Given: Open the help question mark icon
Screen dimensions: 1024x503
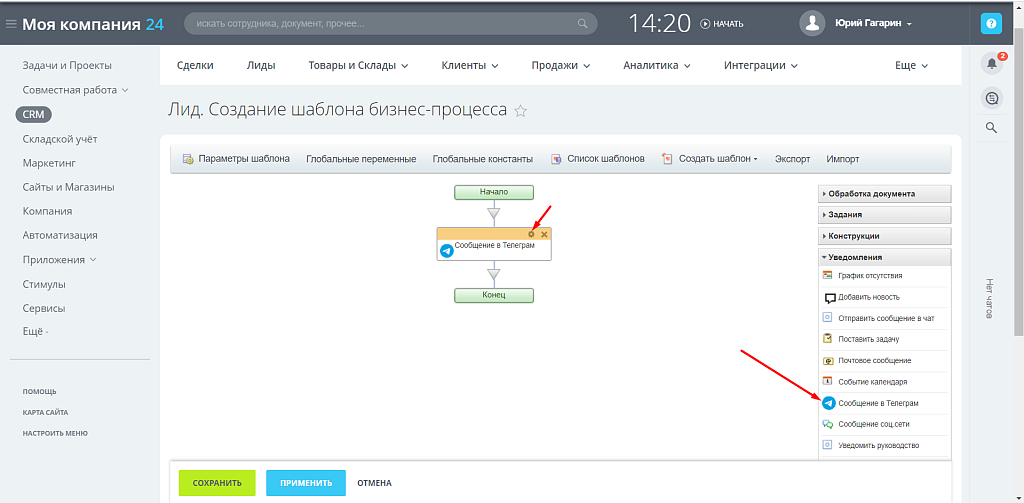Looking at the screenshot, I should pyautogui.click(x=991, y=23).
